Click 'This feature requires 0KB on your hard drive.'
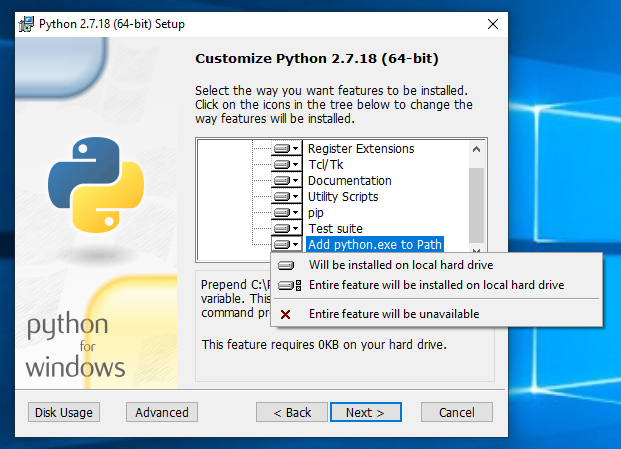Screen dimensions: 621x449 pyautogui.click(x=324, y=344)
